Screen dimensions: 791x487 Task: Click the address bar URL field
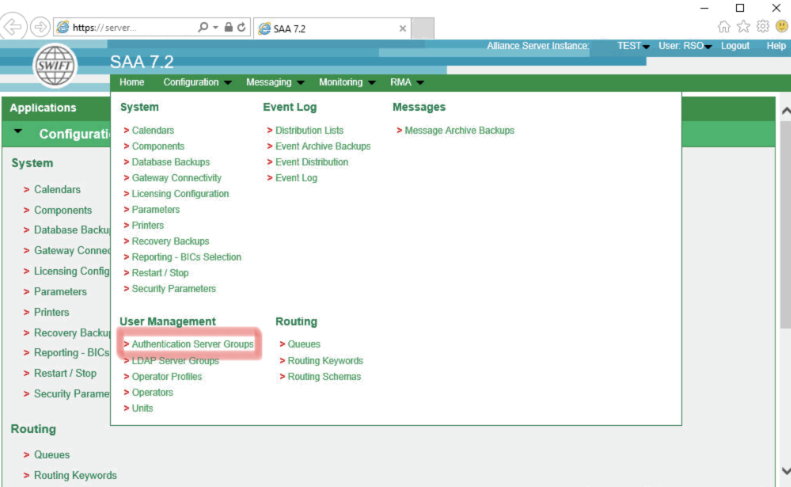pyautogui.click(x=130, y=28)
